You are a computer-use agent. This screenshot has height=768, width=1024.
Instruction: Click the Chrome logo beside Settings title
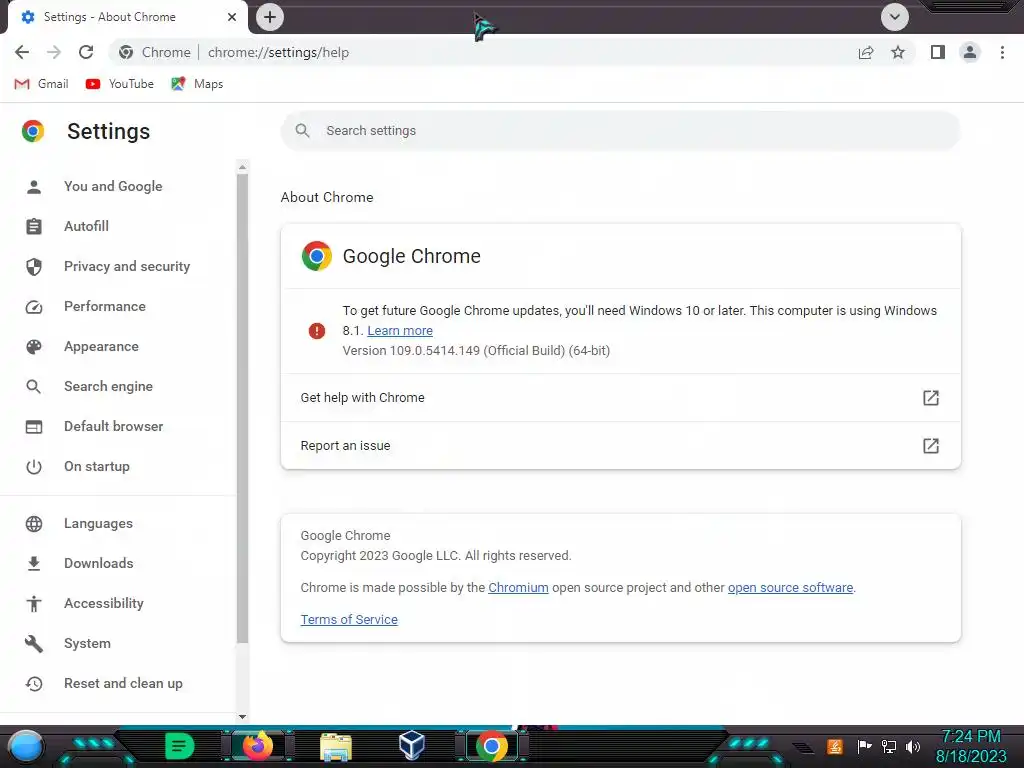33,131
